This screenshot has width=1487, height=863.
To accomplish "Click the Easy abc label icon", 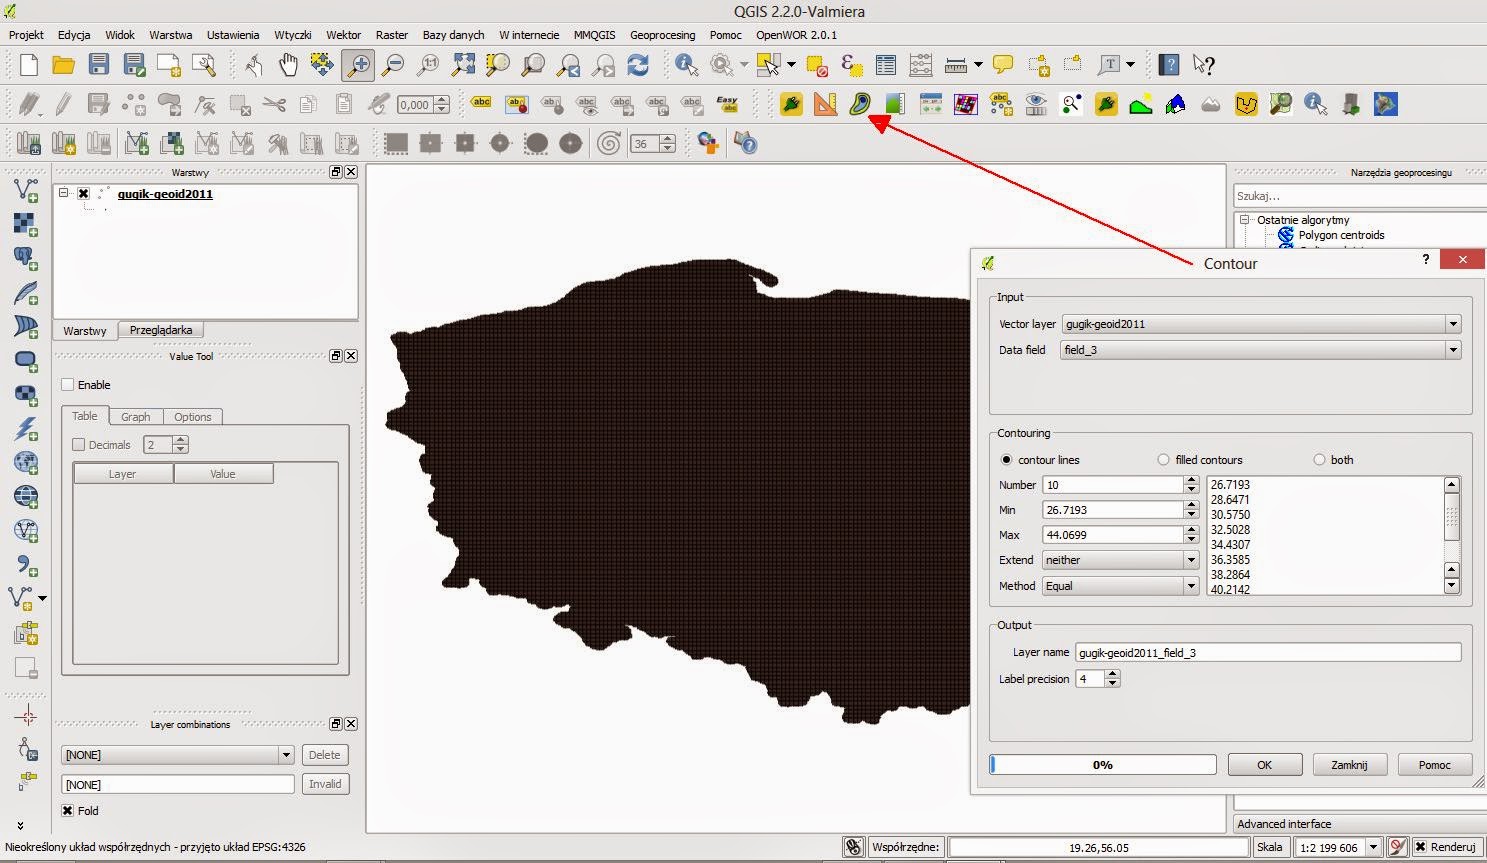I will click(727, 104).
